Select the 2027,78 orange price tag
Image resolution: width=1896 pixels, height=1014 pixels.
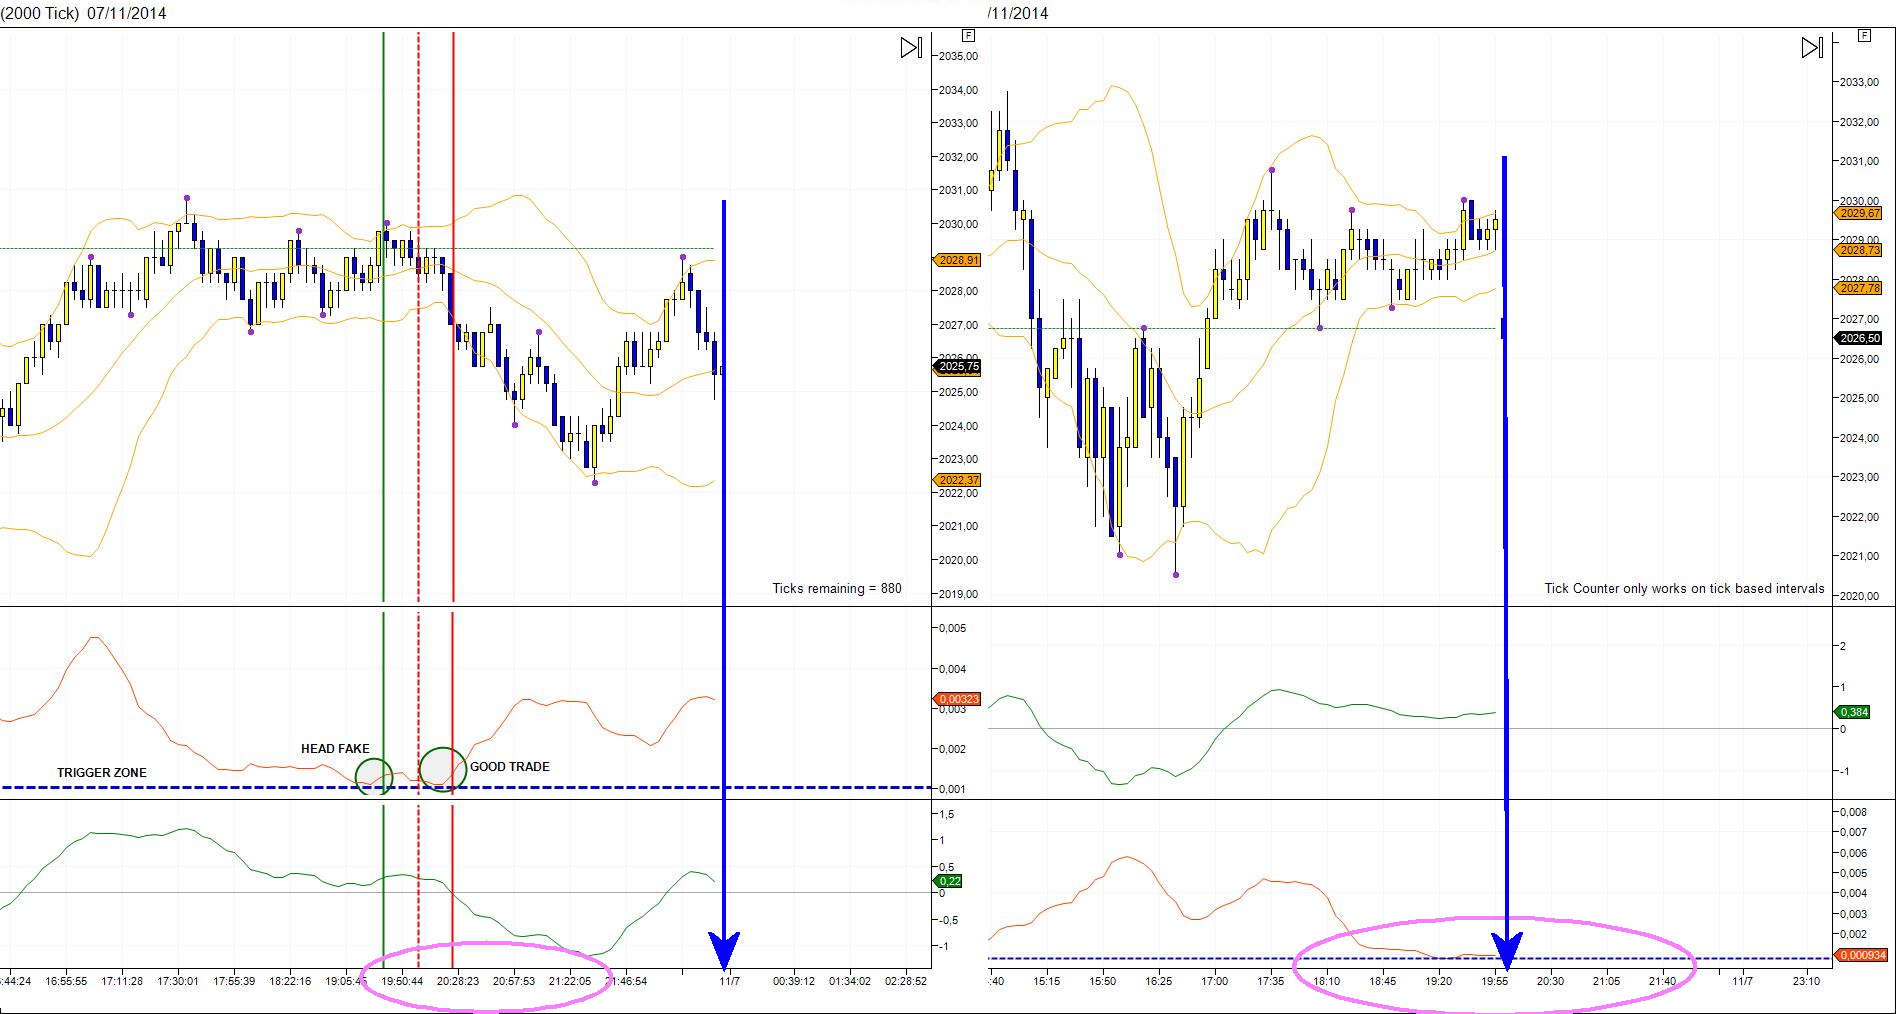click(1860, 288)
